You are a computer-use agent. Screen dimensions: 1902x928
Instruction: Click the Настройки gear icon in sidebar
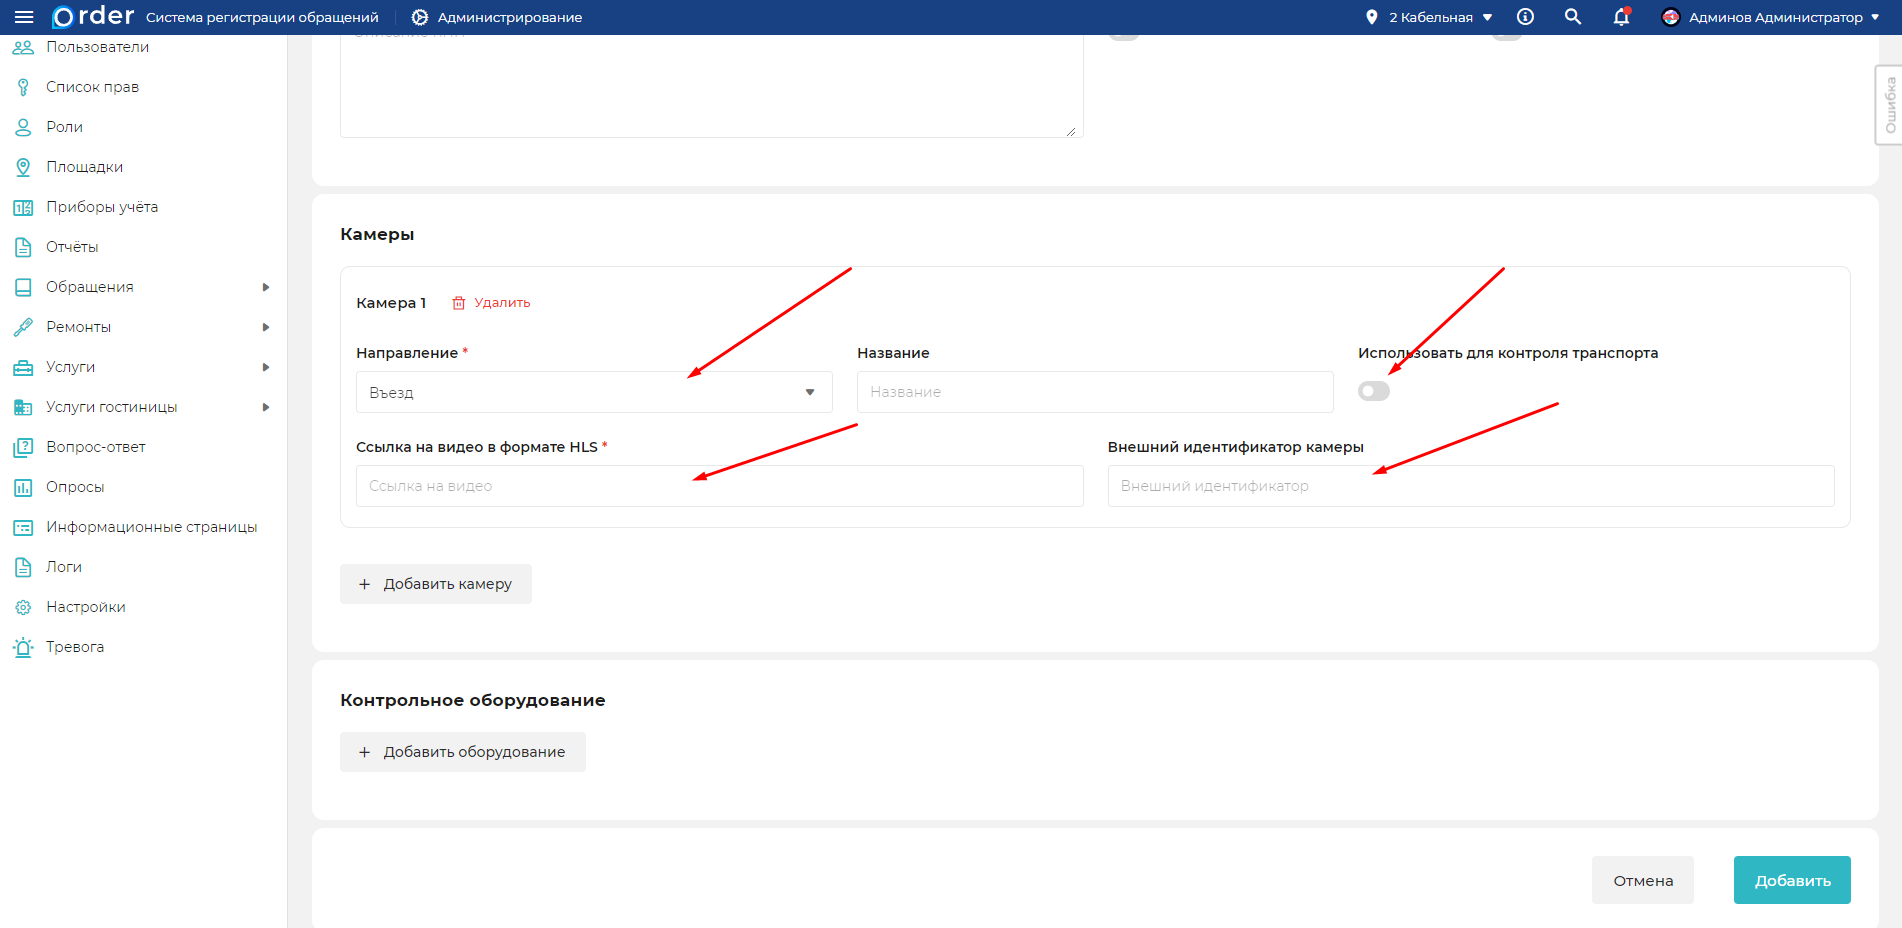click(23, 607)
